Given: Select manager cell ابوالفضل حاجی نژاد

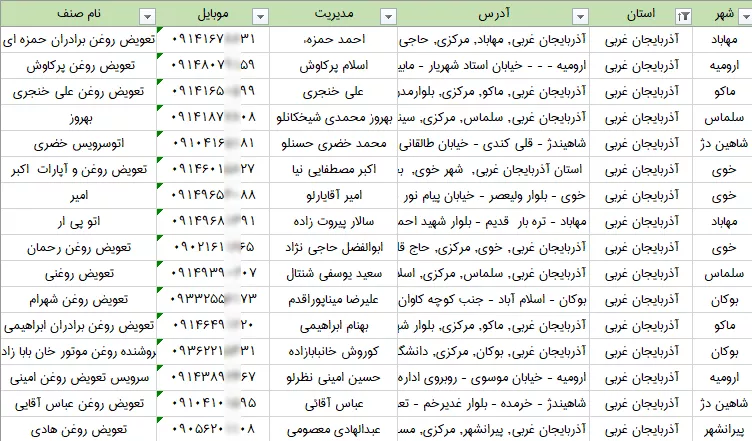Looking at the screenshot, I should click(334, 247).
